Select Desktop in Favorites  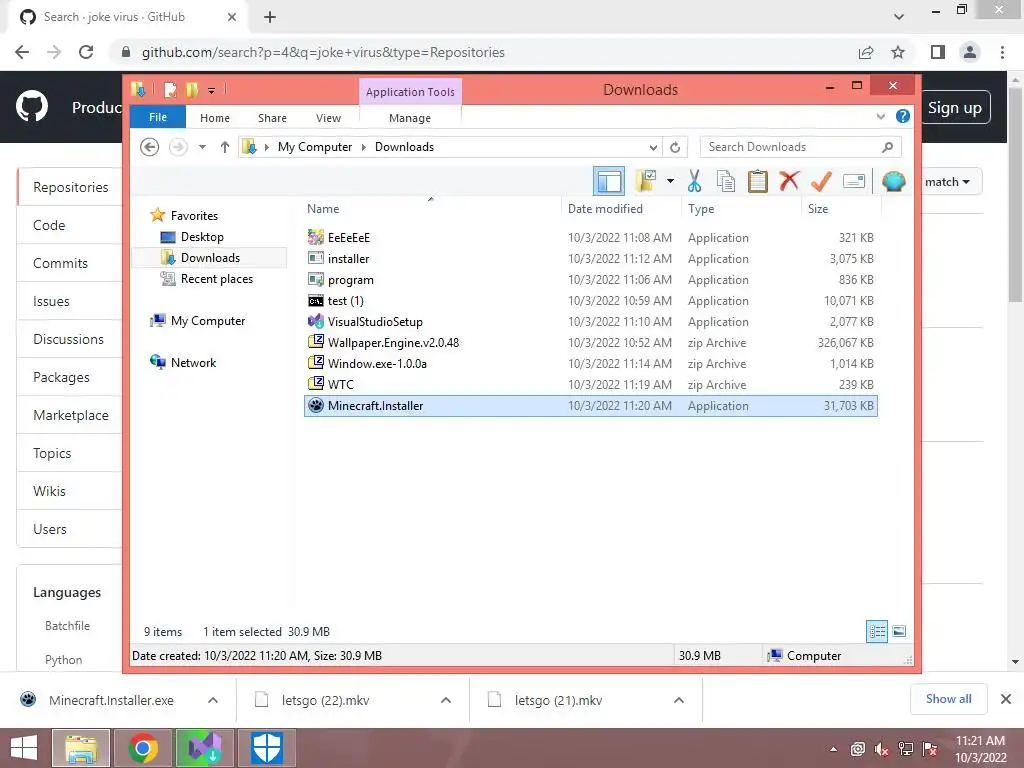[x=202, y=237]
